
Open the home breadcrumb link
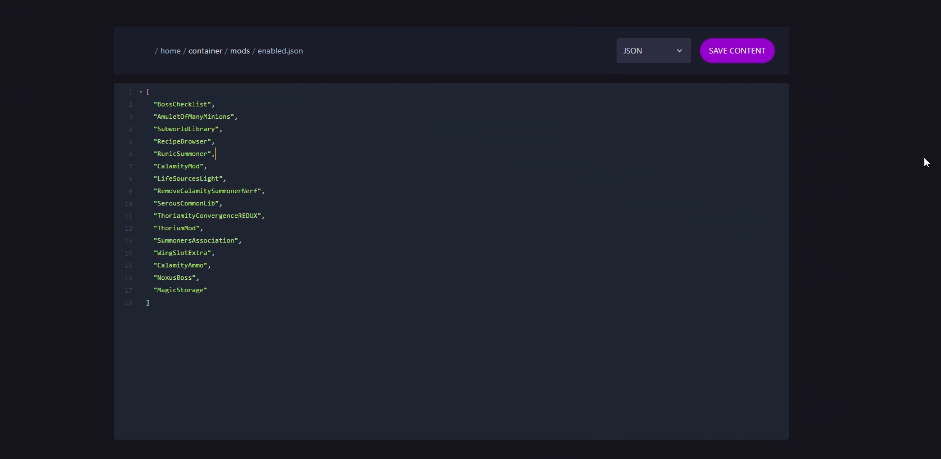(x=170, y=51)
